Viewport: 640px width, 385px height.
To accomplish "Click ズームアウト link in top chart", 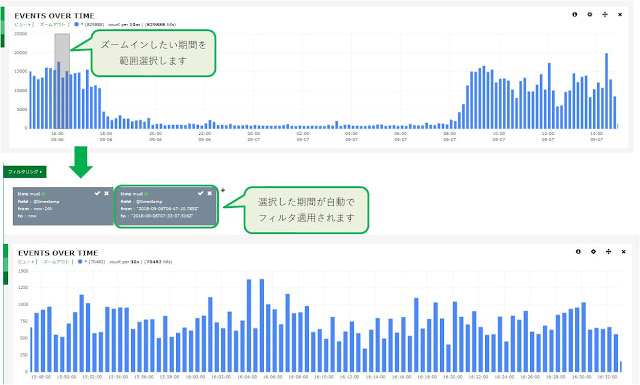I will (52, 24).
